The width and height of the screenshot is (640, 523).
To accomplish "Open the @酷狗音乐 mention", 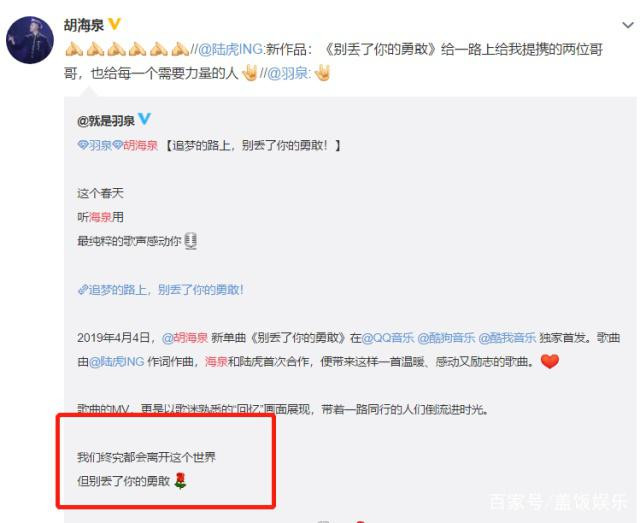I will pos(446,338).
